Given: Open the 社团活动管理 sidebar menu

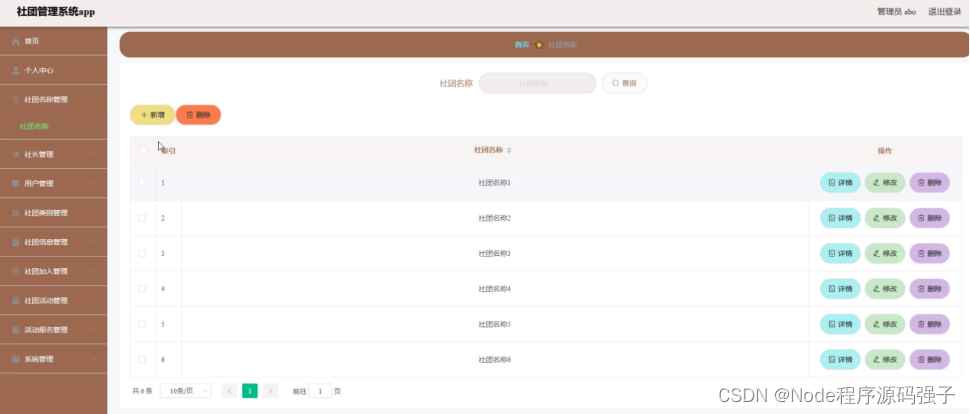Looking at the screenshot, I should click(53, 301).
